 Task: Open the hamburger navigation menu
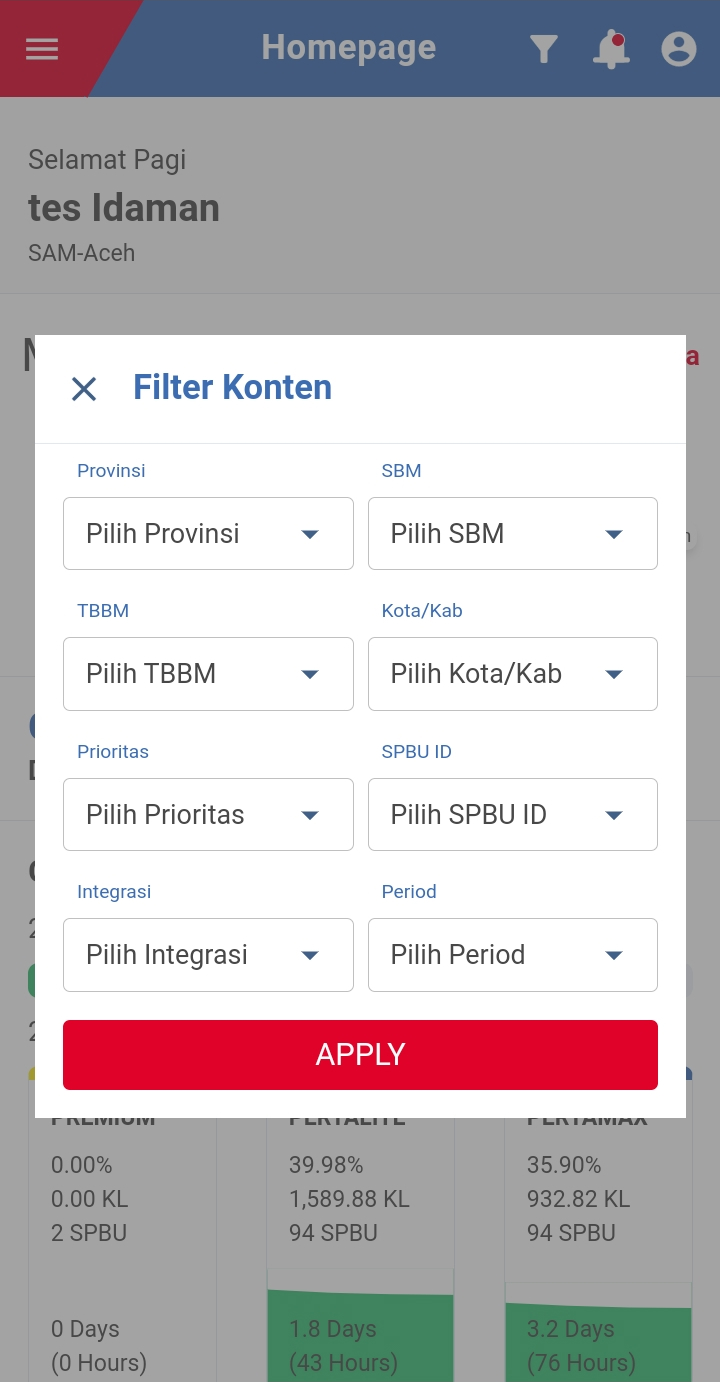coord(42,49)
